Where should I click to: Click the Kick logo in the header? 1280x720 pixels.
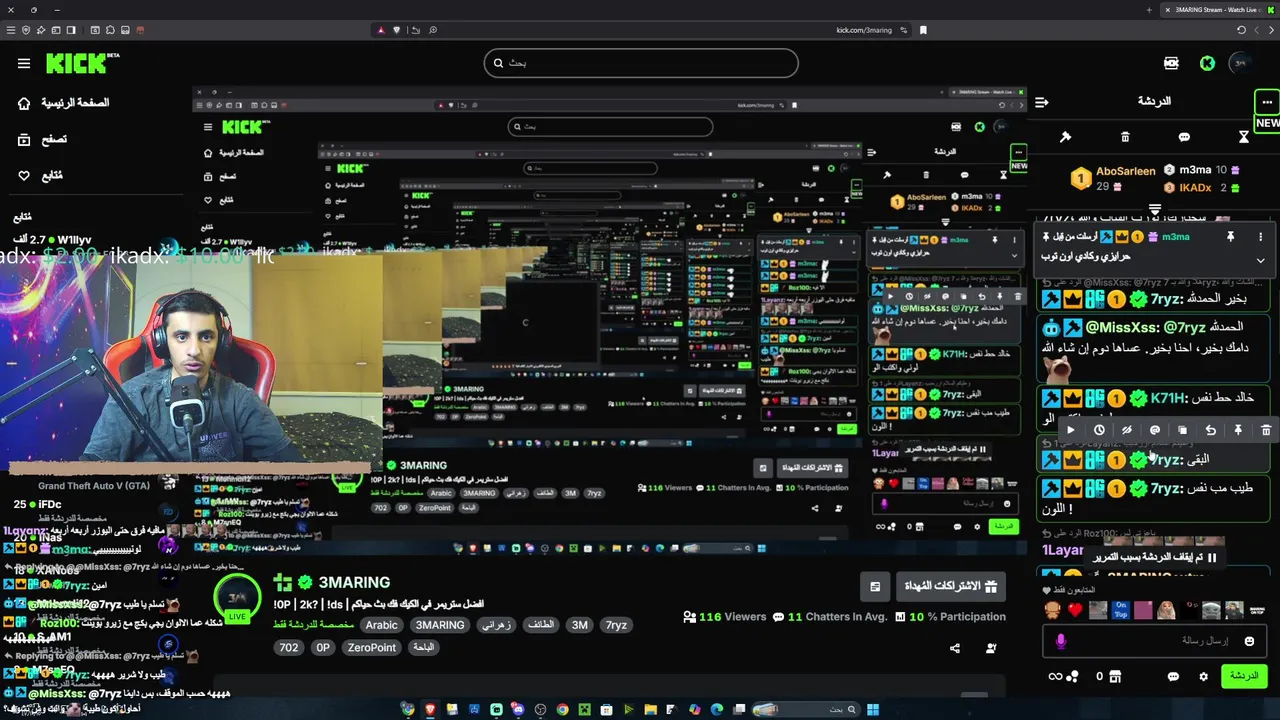[x=82, y=64]
